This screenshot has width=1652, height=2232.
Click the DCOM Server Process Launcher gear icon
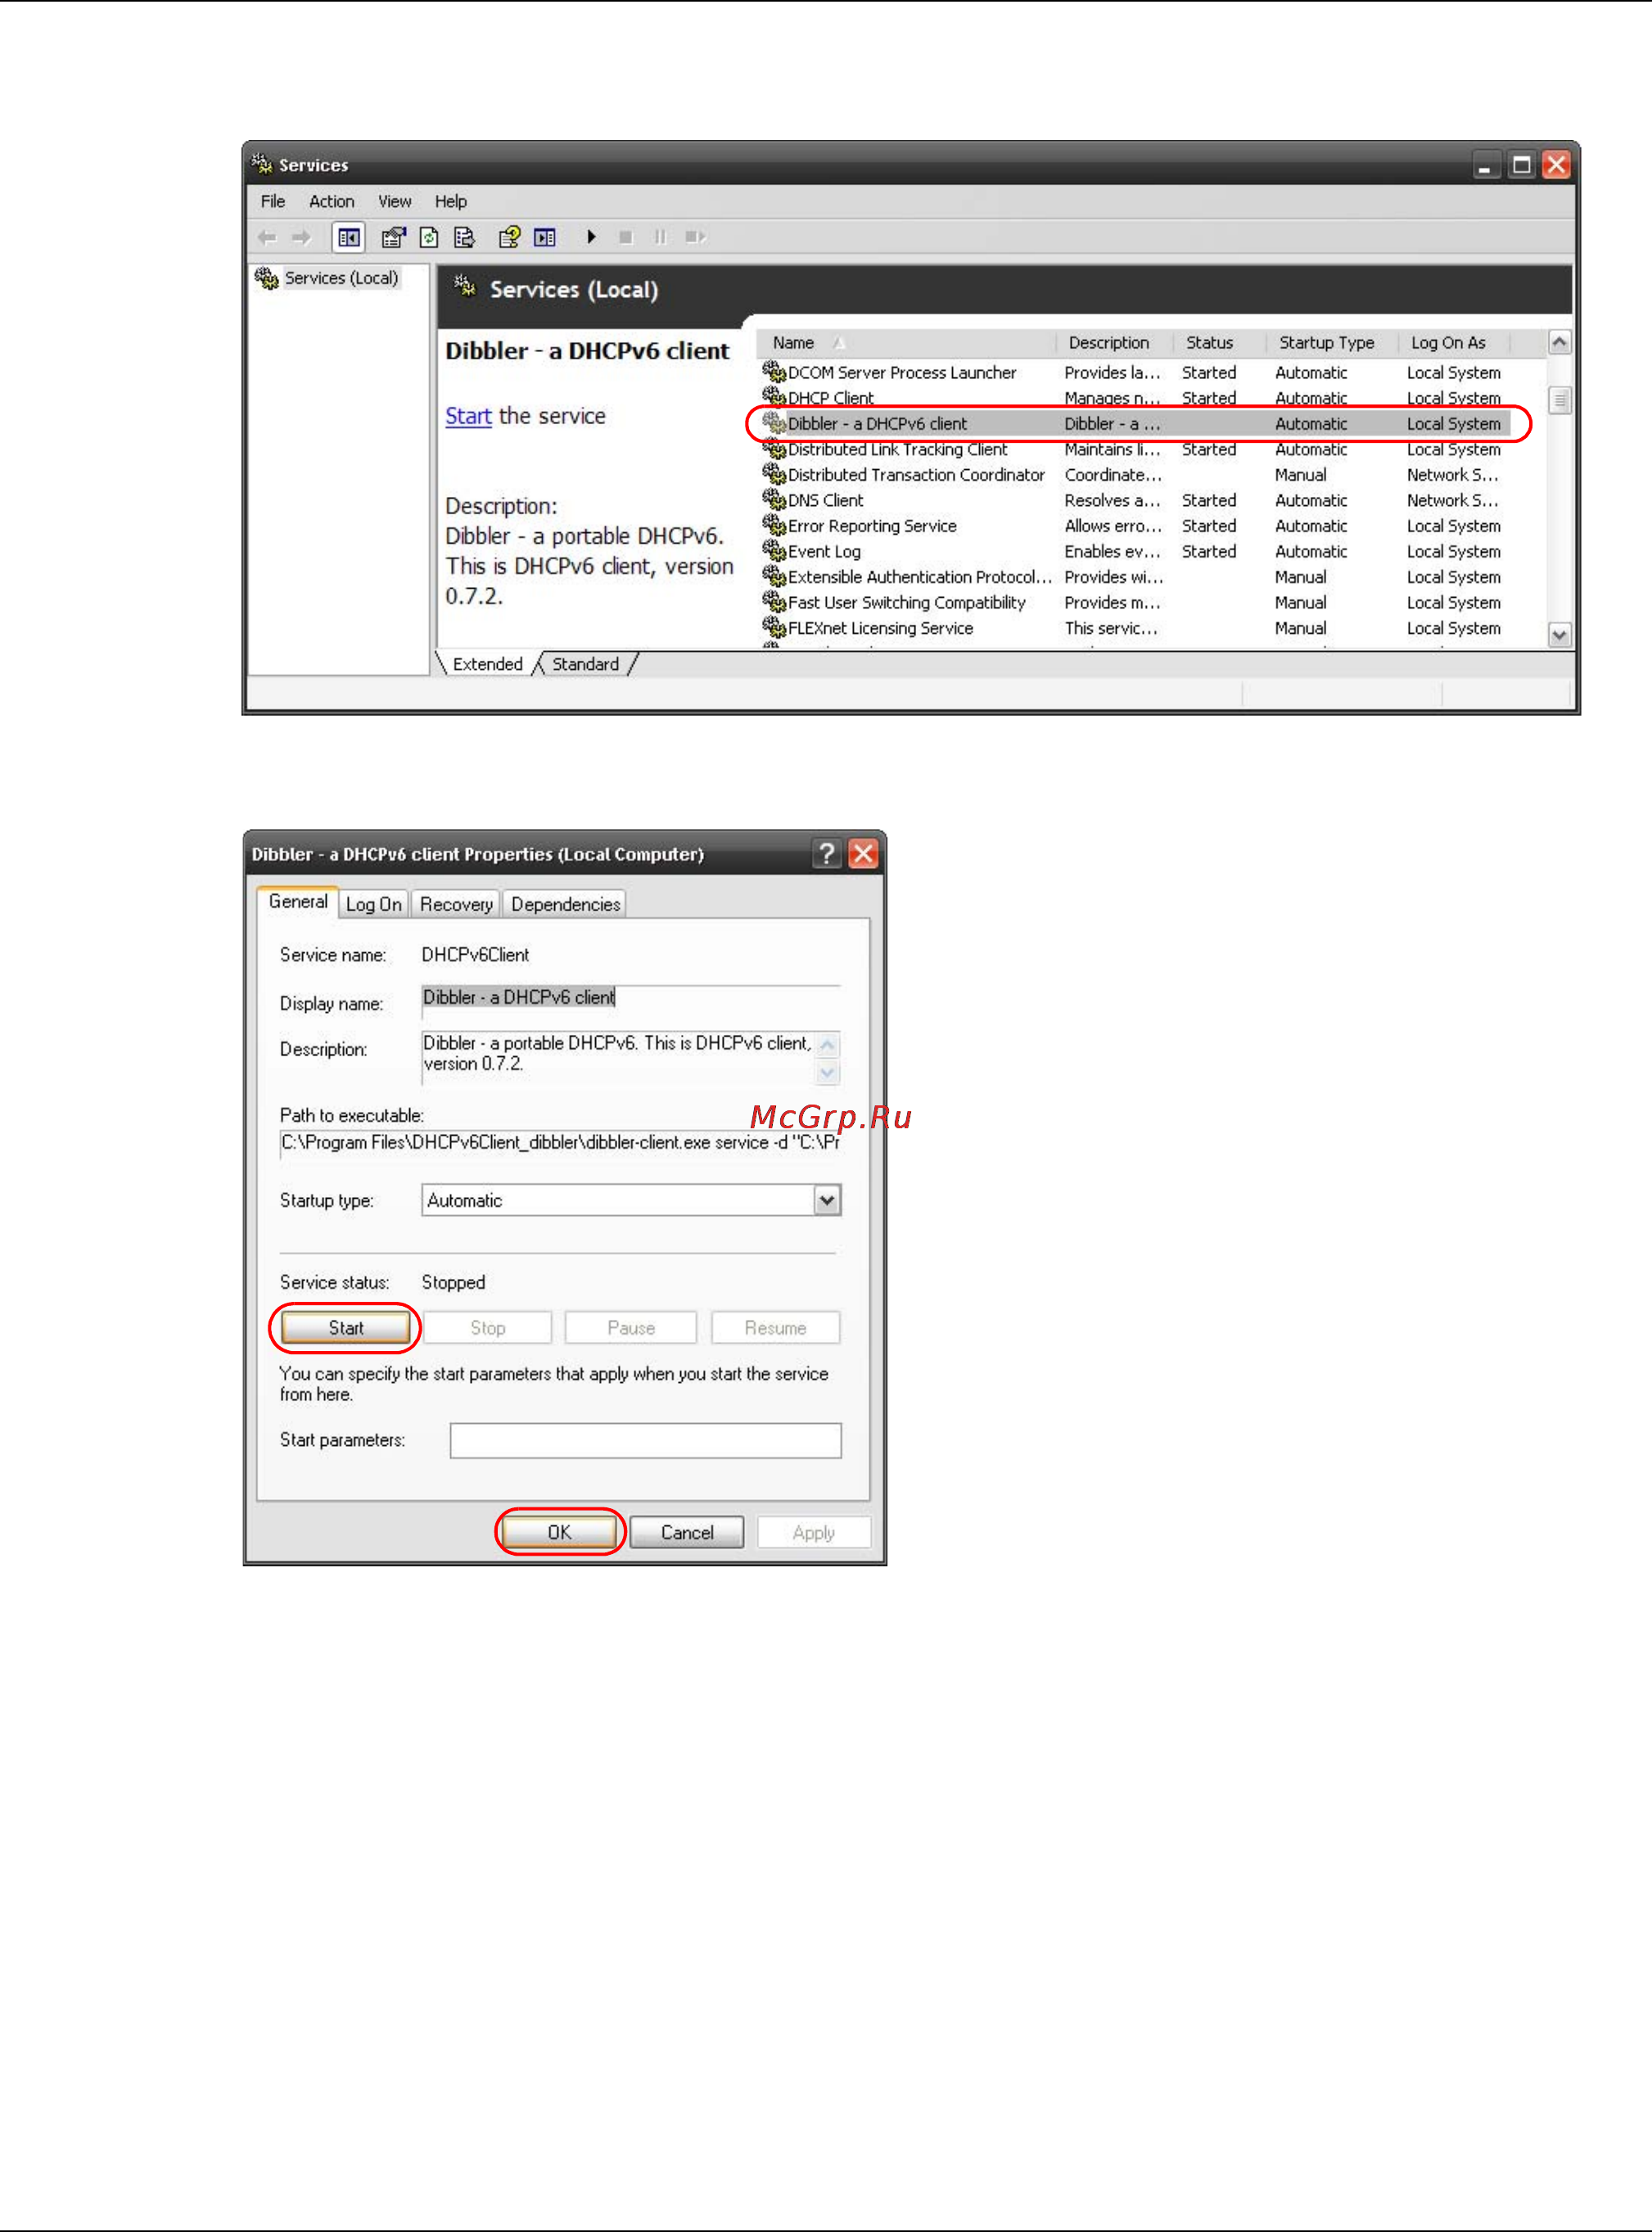[x=774, y=372]
